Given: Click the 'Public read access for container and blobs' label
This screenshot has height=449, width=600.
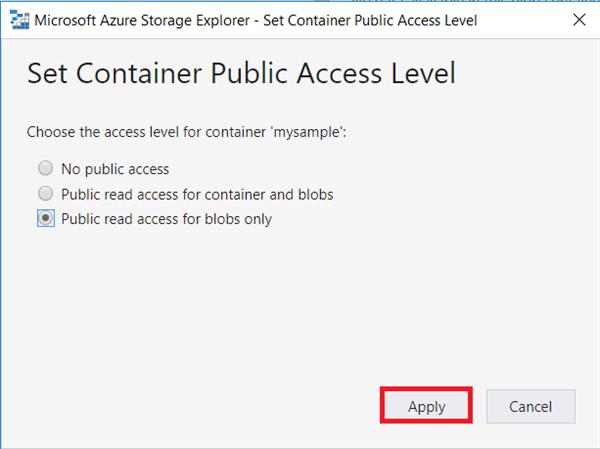Looking at the screenshot, I should [197, 194].
